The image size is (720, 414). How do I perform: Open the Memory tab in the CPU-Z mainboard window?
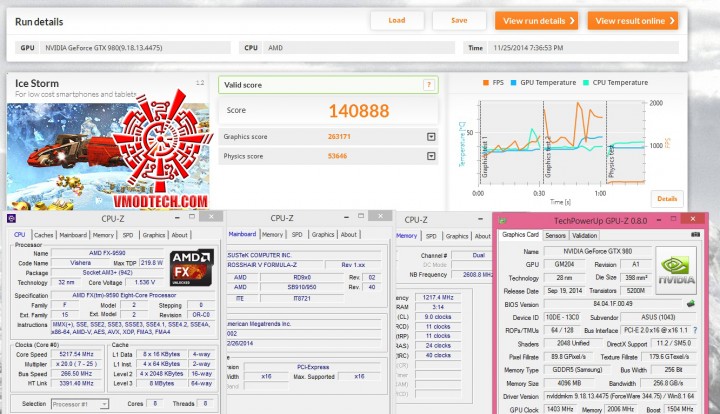click(x=272, y=235)
